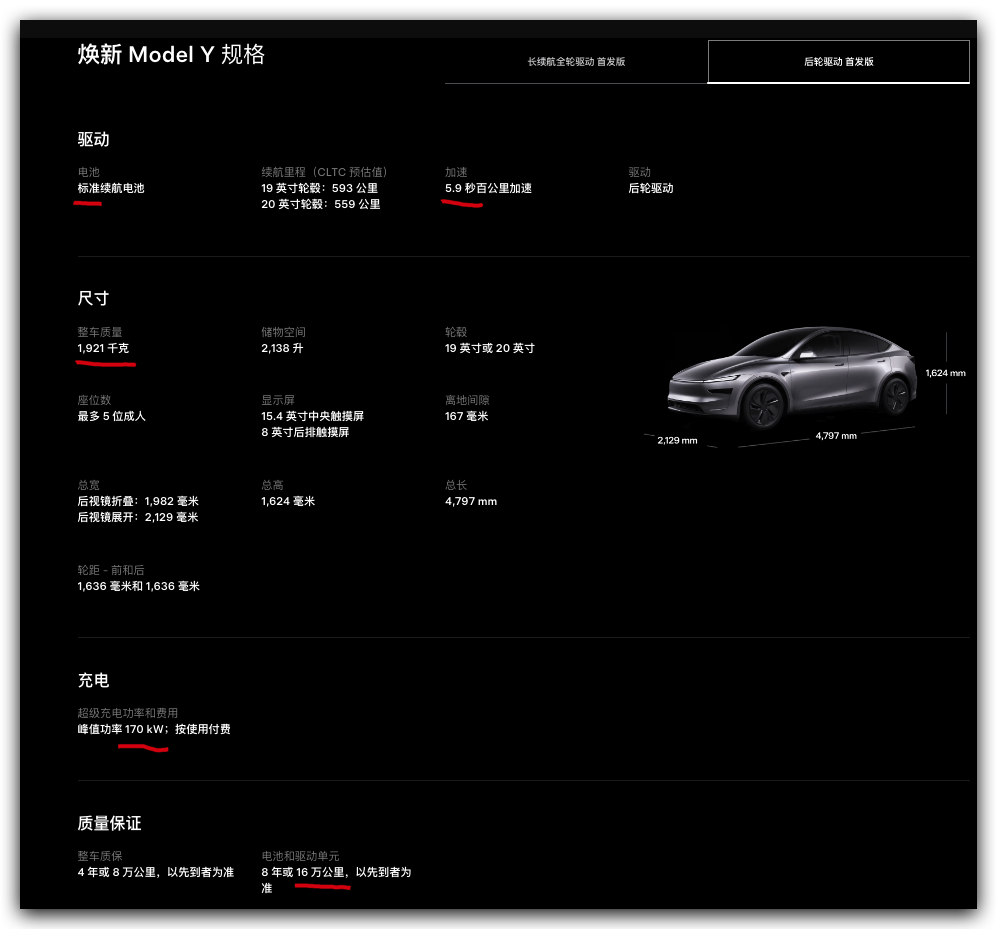Switch to 长续航全轮驱动 首发版 tab
The image size is (997, 929).
[x=576, y=62]
